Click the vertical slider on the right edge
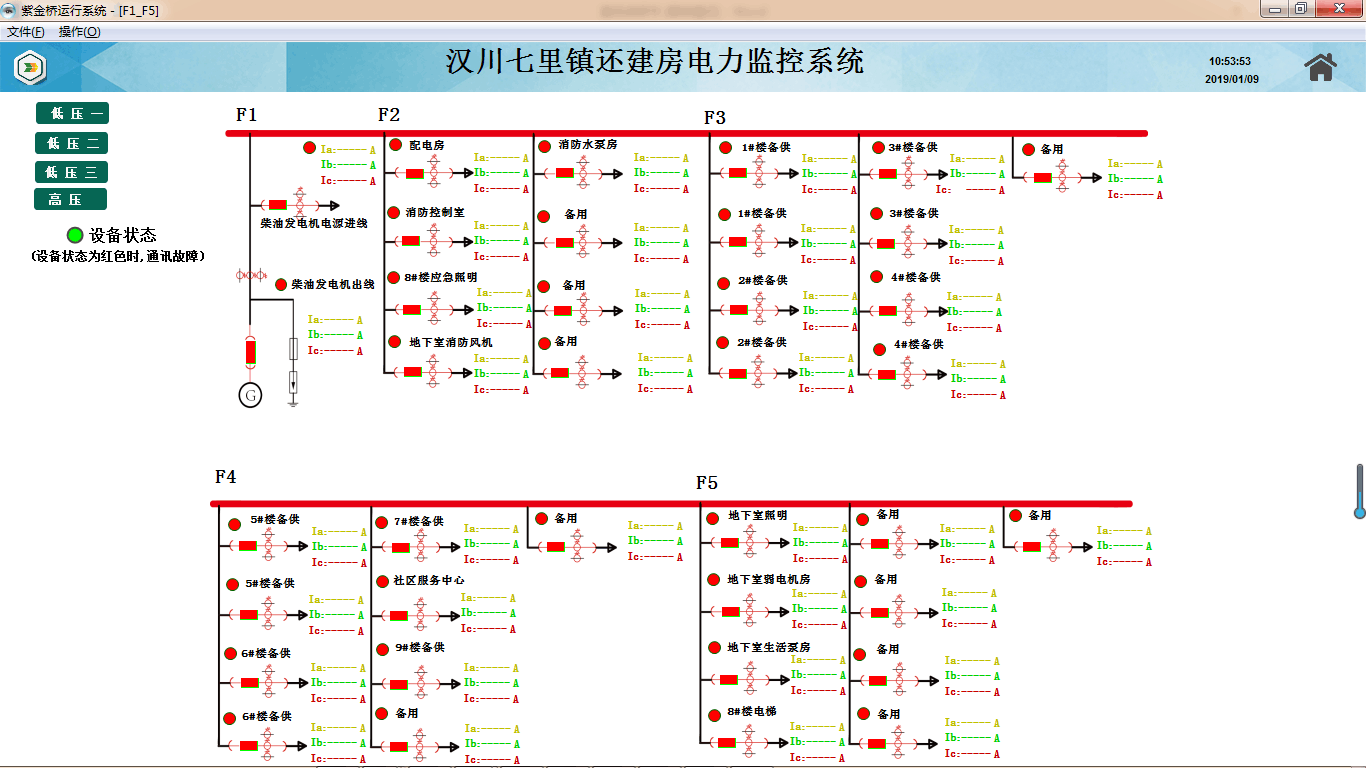1366x768 pixels. pos(1359,490)
